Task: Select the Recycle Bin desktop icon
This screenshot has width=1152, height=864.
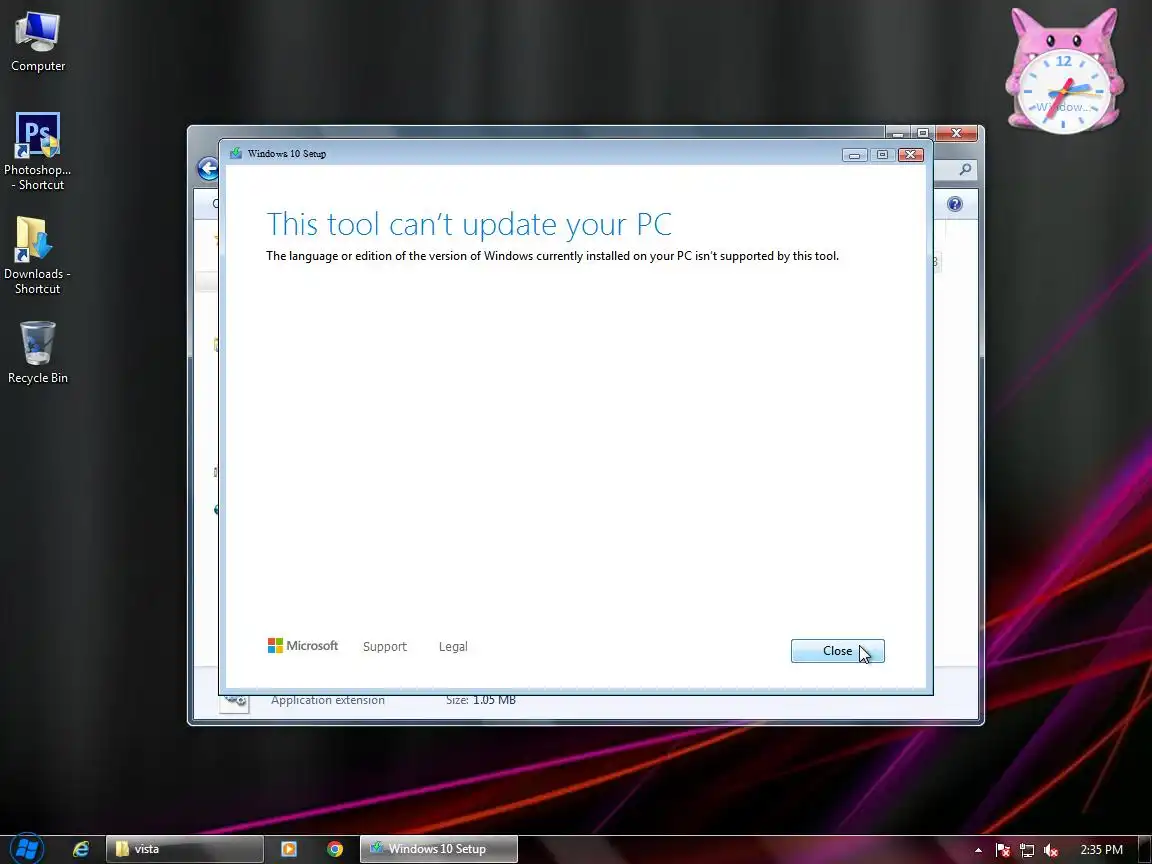Action: click(37, 353)
